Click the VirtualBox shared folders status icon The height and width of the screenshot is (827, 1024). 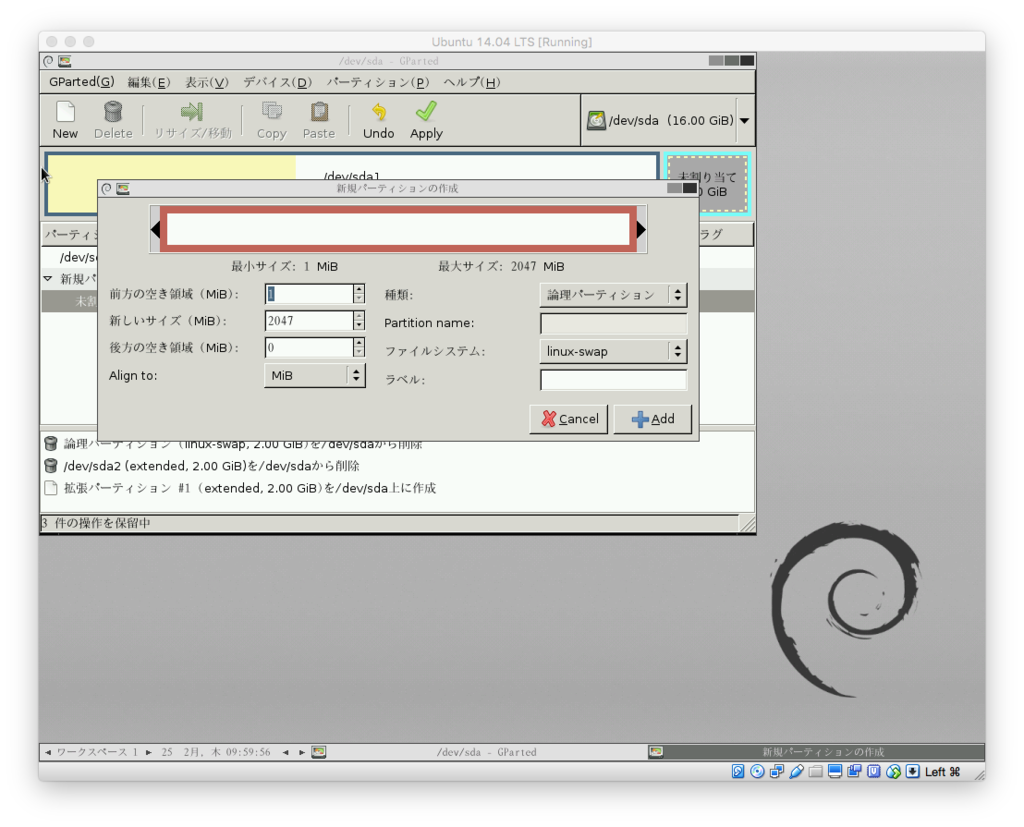click(x=816, y=771)
